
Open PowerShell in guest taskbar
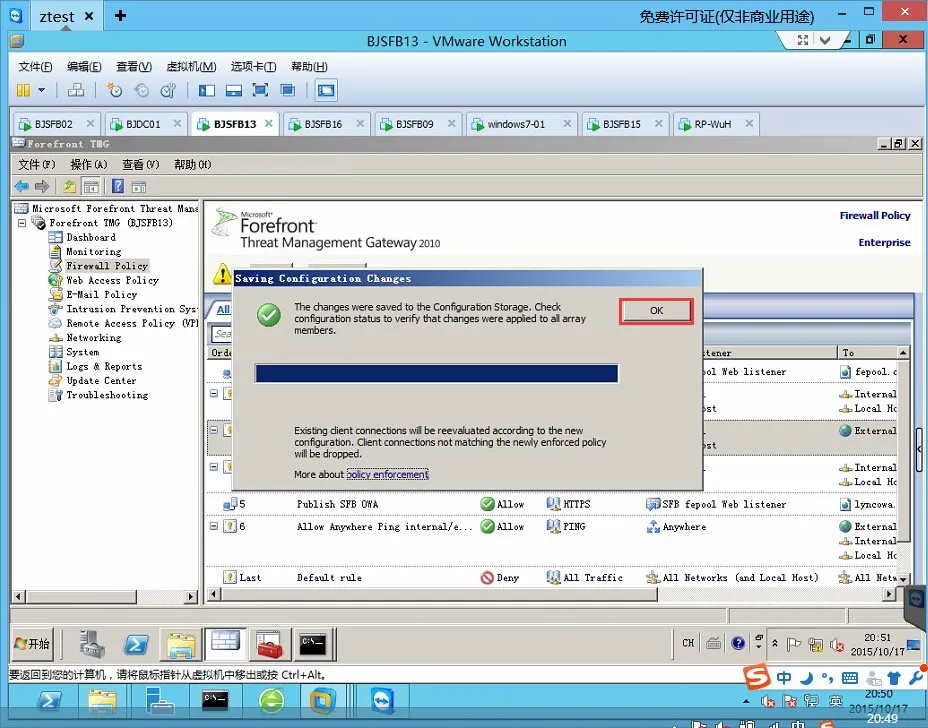[x=136, y=644]
